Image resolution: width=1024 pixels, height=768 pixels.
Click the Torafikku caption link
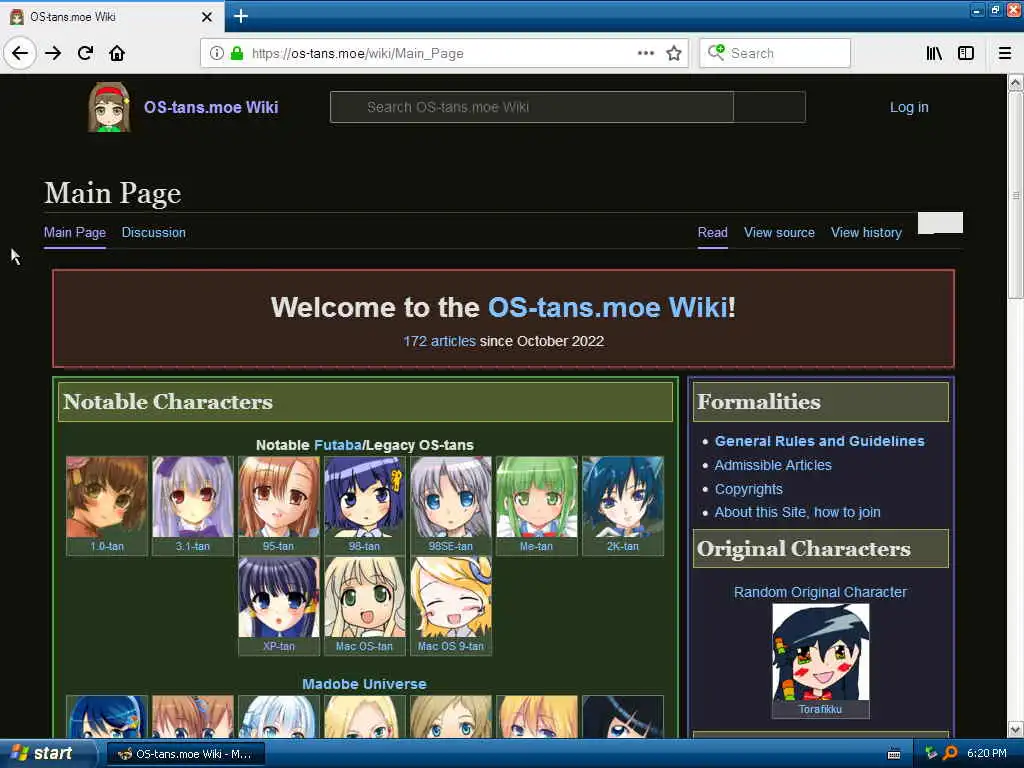[820, 709]
